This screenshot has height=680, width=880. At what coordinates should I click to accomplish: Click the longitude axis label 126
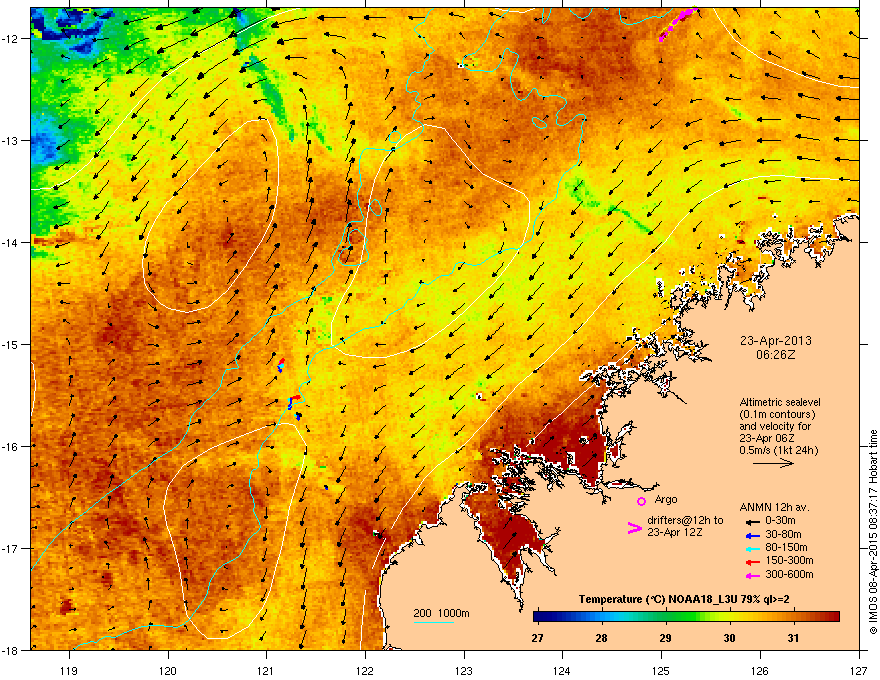pos(760,670)
